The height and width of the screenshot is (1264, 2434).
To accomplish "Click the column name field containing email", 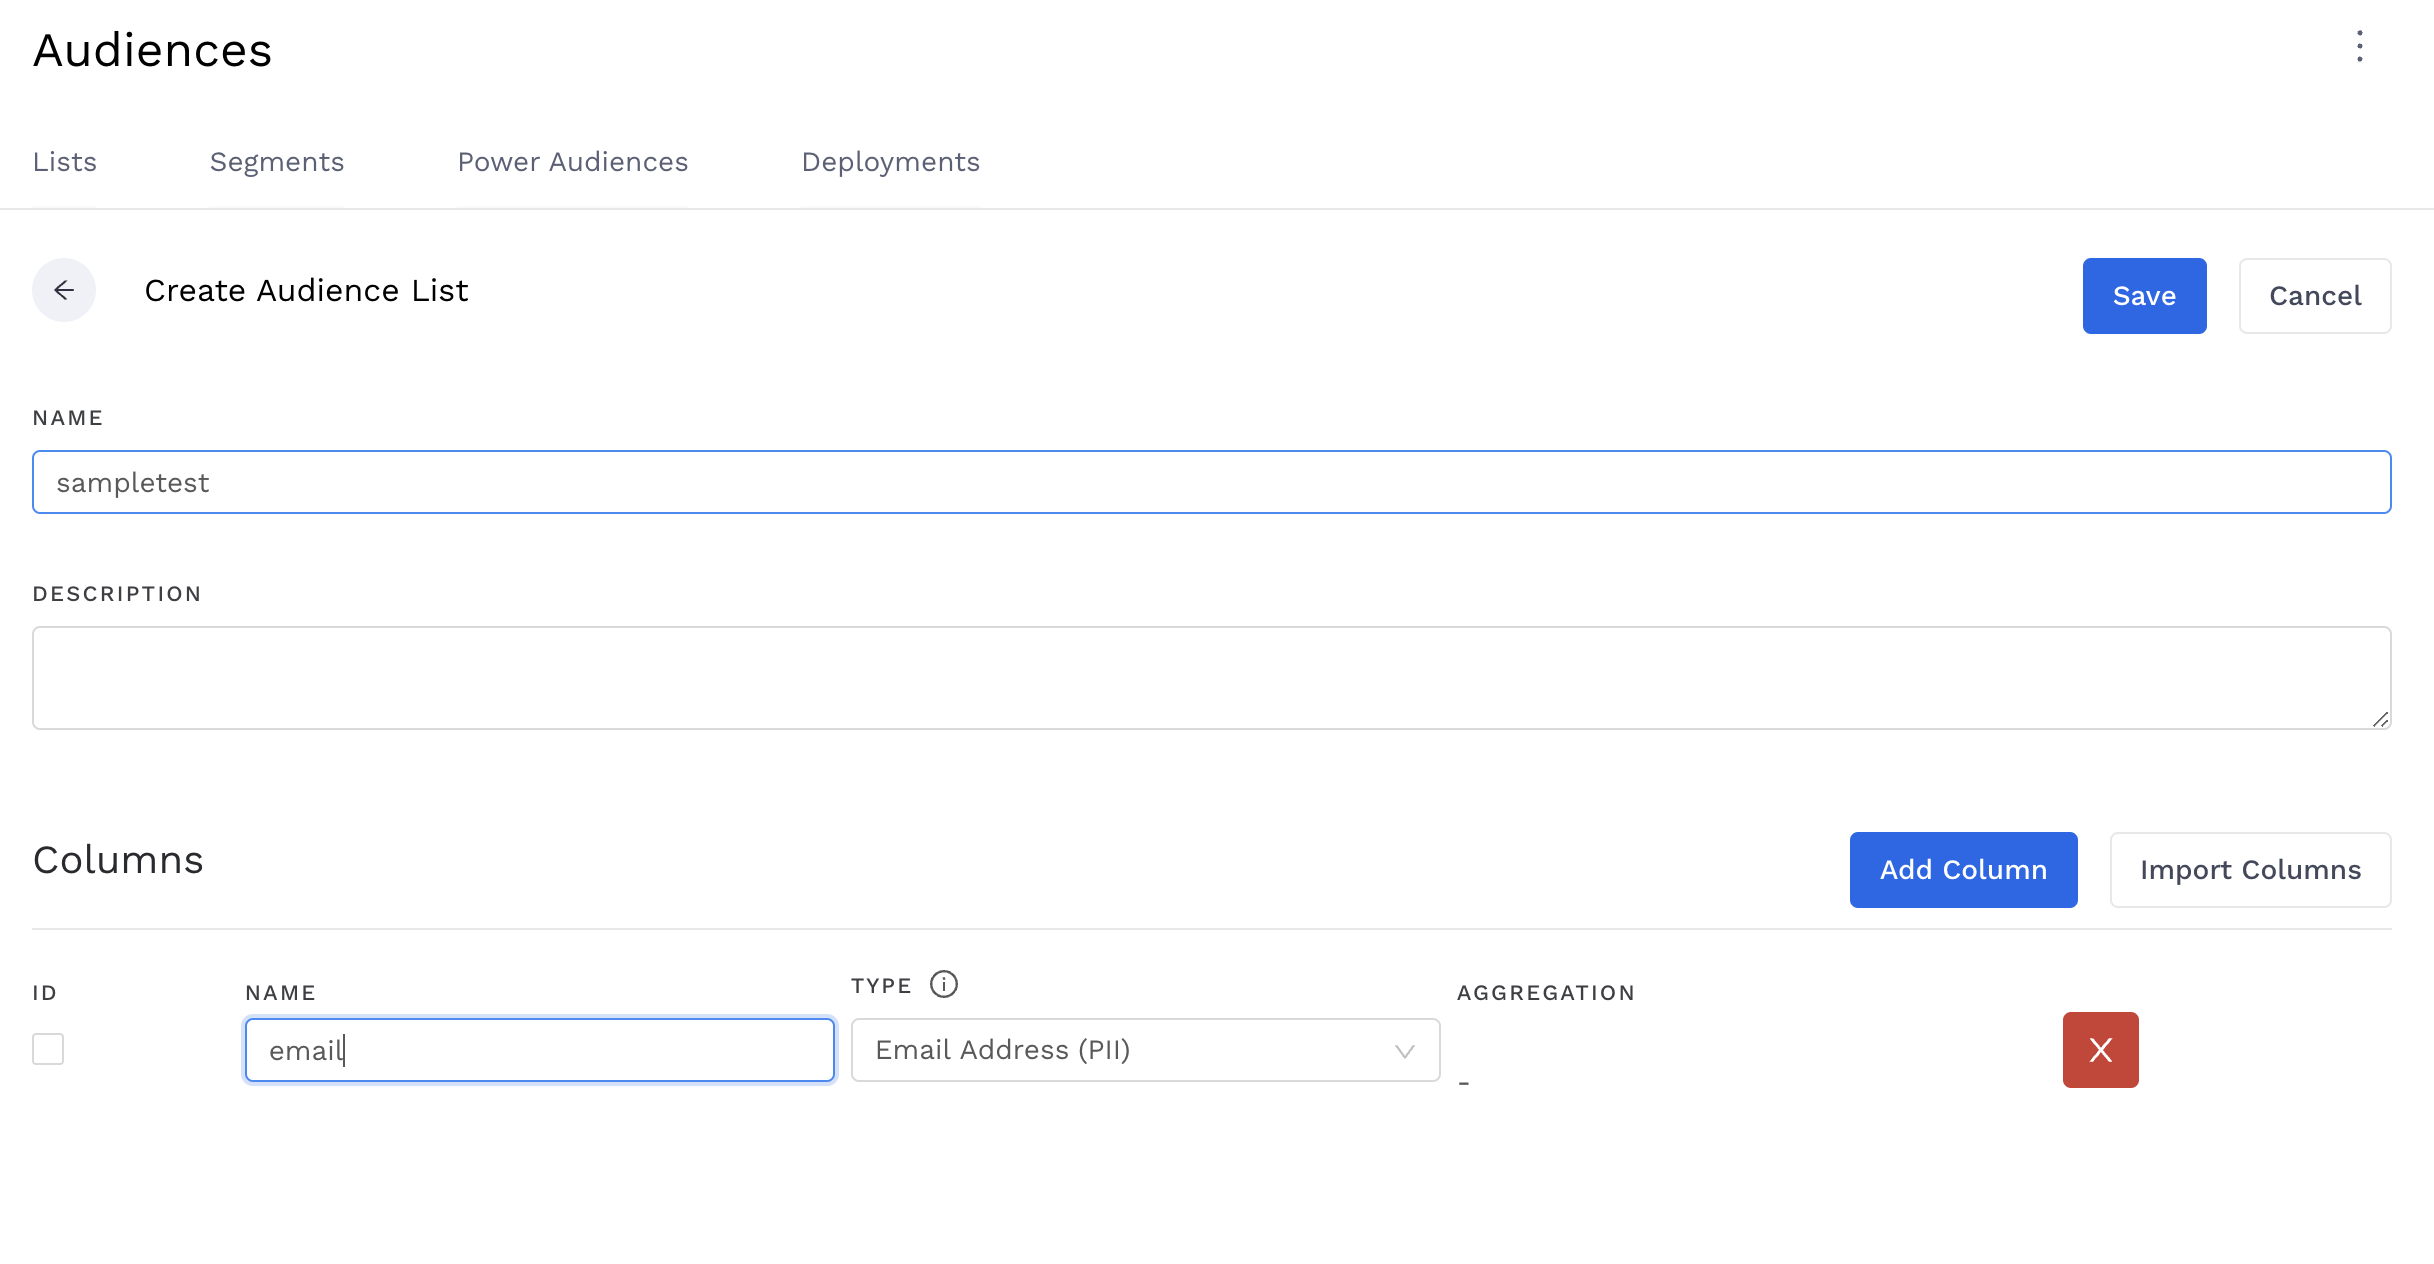I will [x=540, y=1050].
